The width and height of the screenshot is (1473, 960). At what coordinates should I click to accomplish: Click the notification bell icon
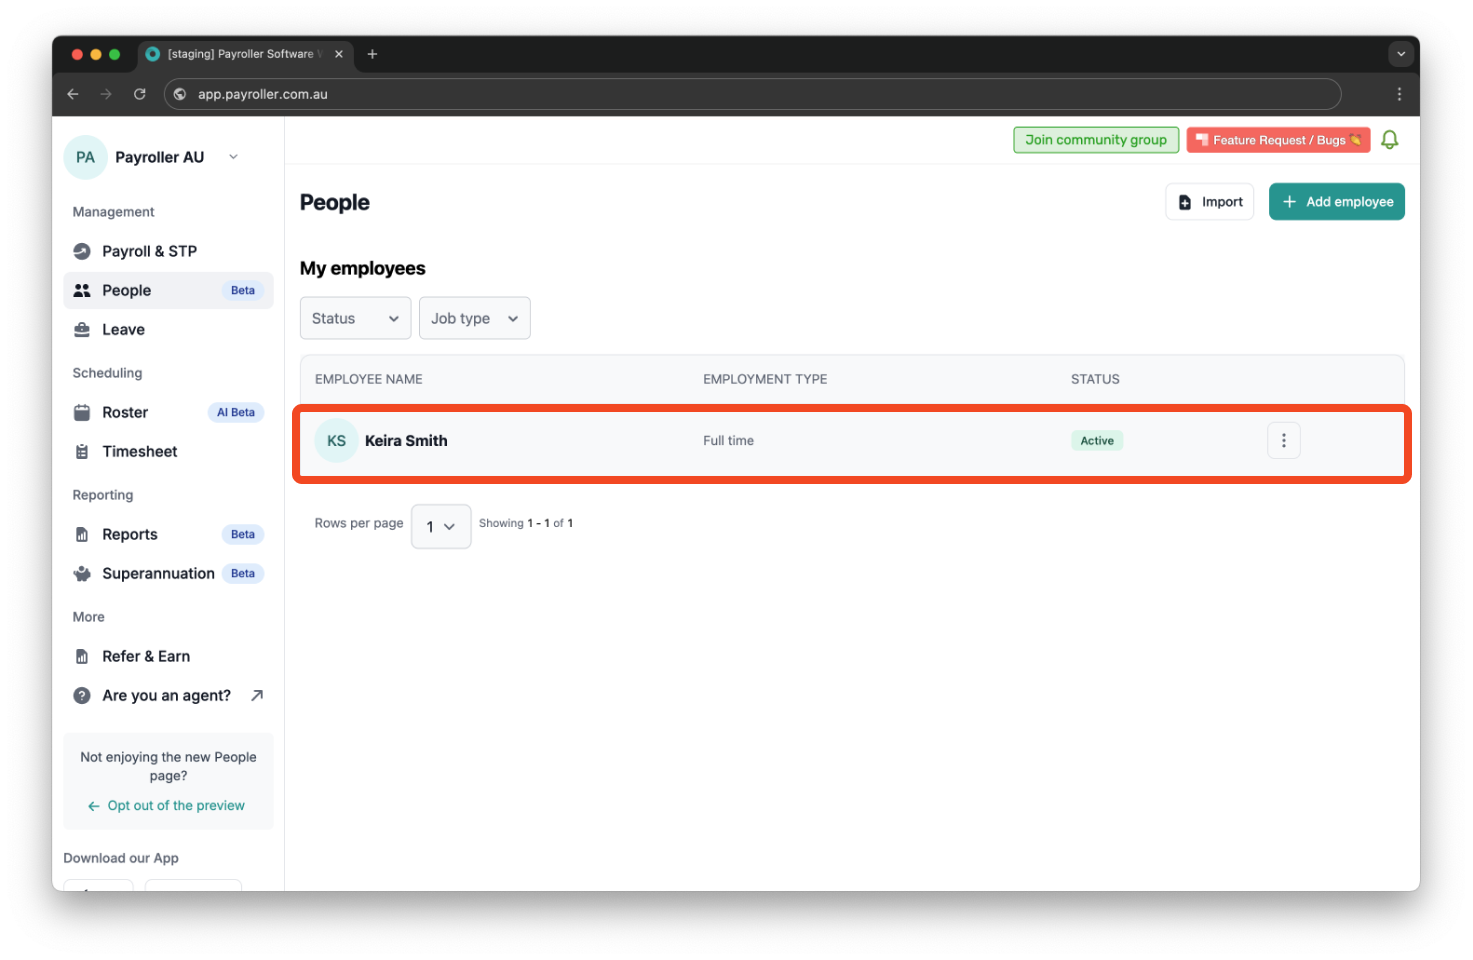[x=1389, y=139]
